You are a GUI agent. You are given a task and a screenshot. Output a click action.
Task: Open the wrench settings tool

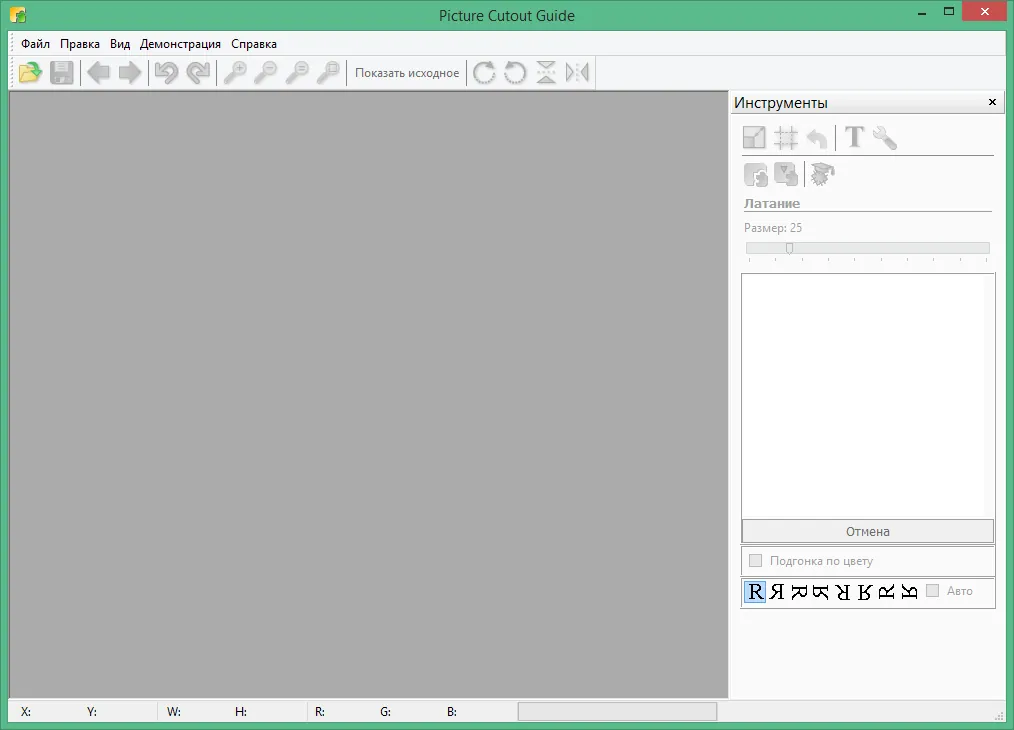click(x=885, y=137)
